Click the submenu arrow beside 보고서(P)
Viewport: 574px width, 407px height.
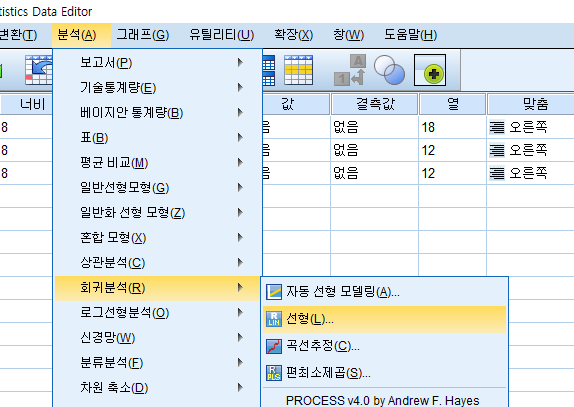(x=240, y=63)
